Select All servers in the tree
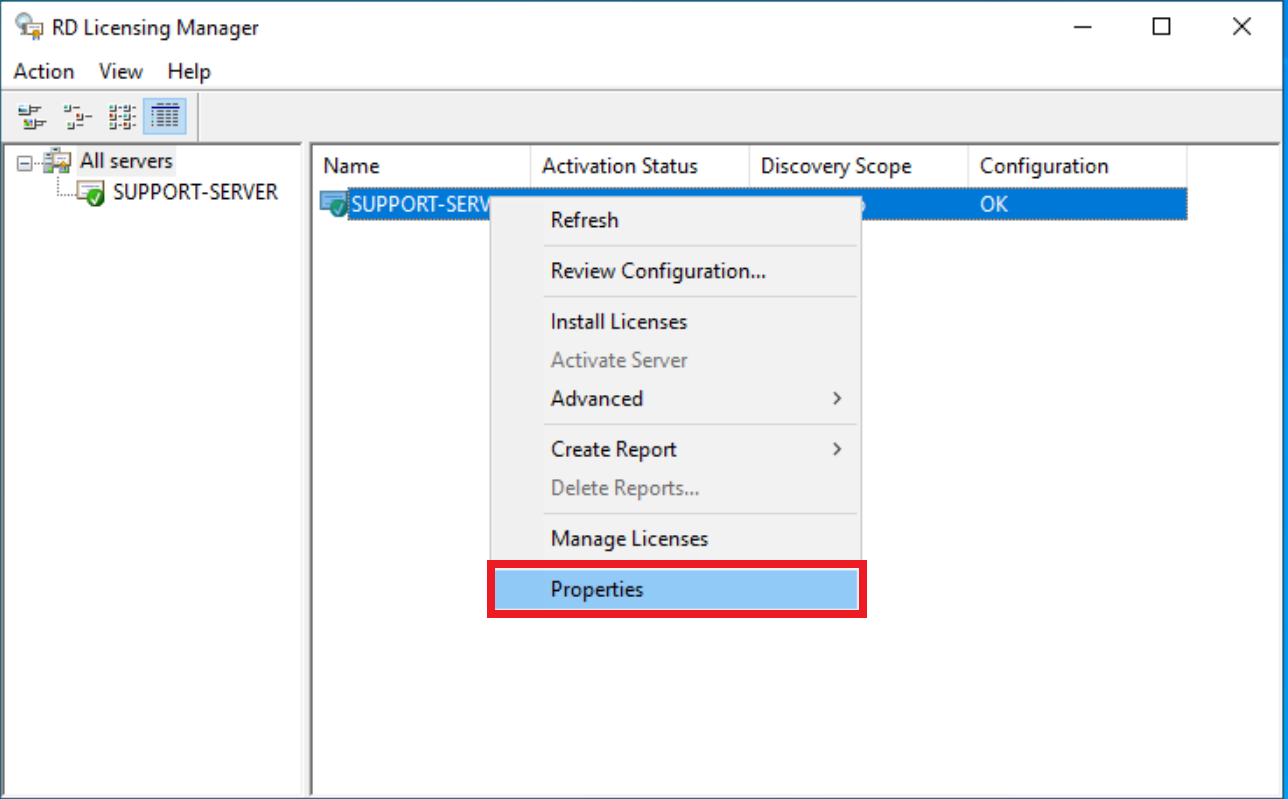This screenshot has height=799, width=1288. coord(126,161)
